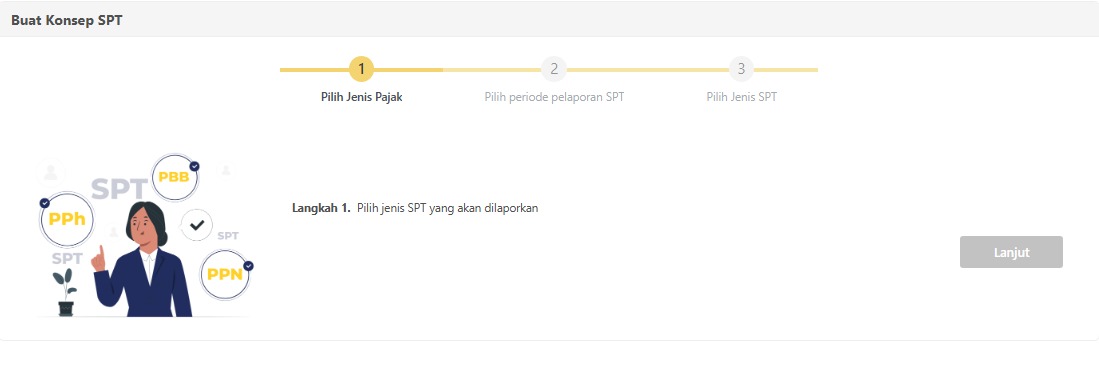Click the PBB badge in the illustration

coord(175,177)
